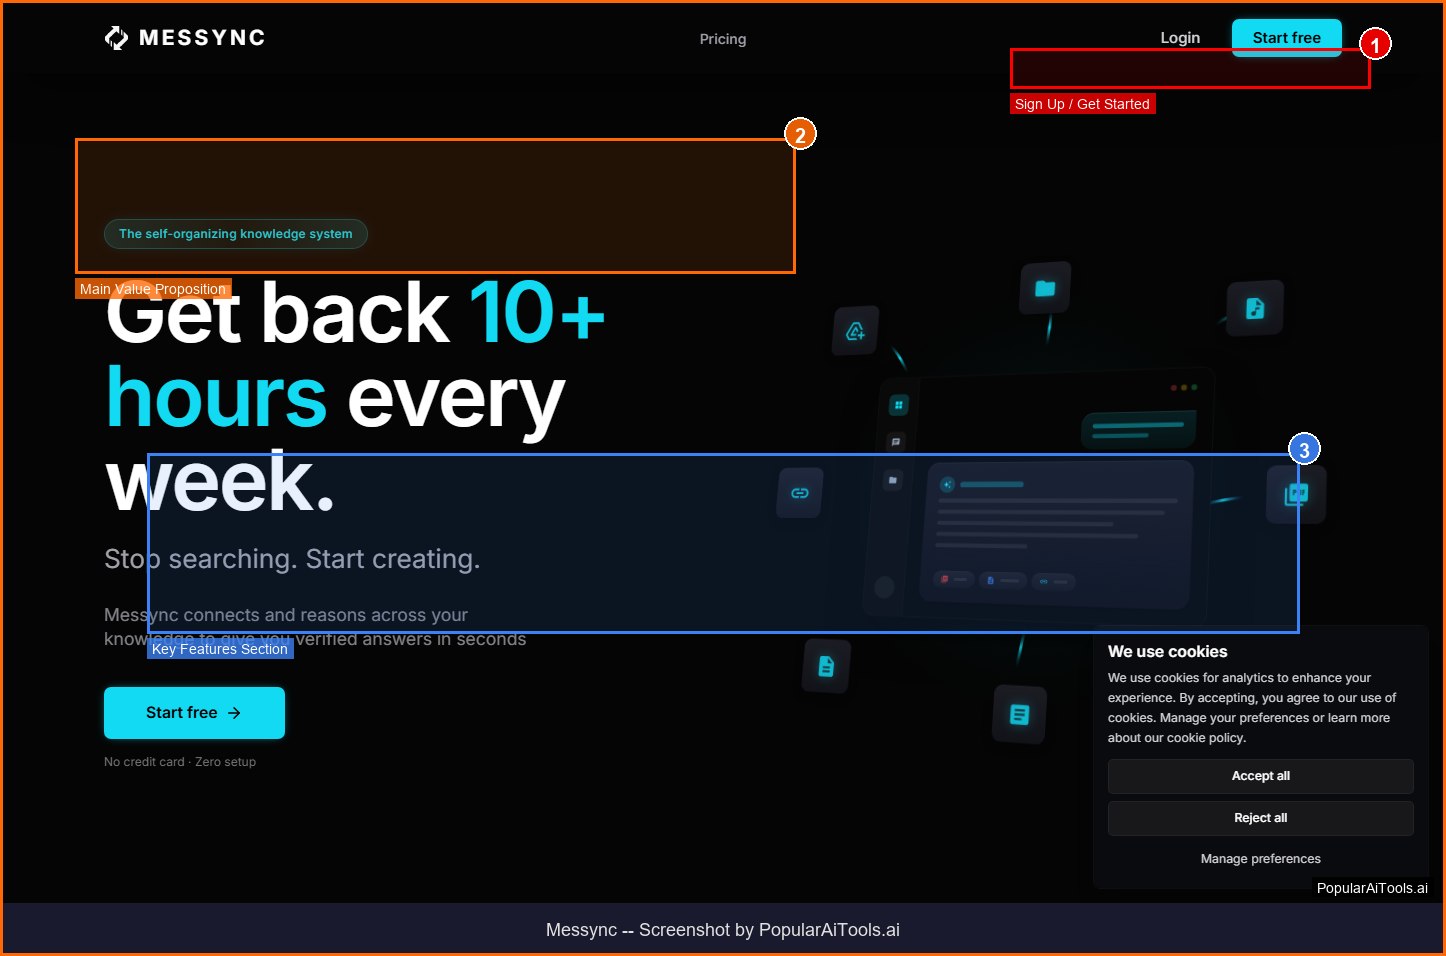Click the music file icon tile
Viewport: 1446px width, 956px height.
pos(1255,309)
